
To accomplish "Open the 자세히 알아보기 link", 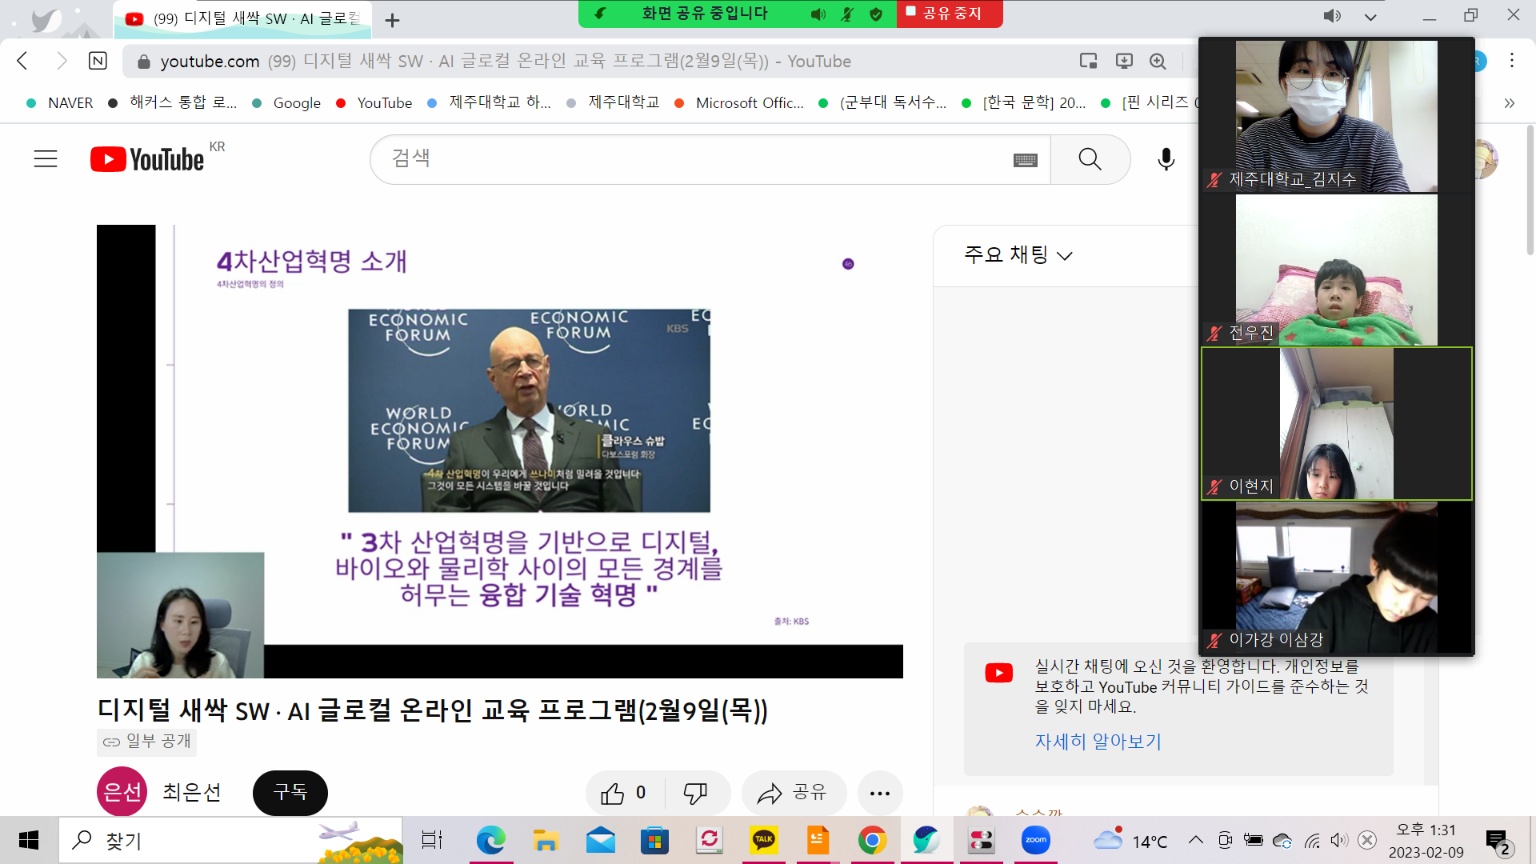I will pos(1097,741).
